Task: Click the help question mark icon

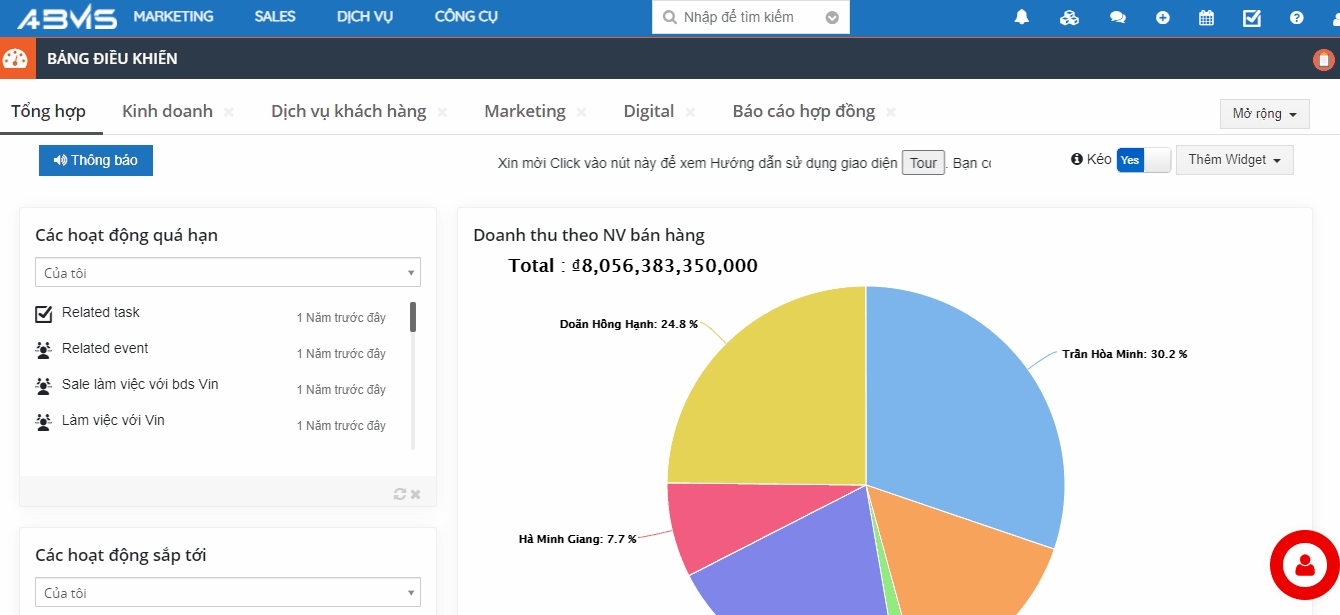Action: click(1296, 17)
